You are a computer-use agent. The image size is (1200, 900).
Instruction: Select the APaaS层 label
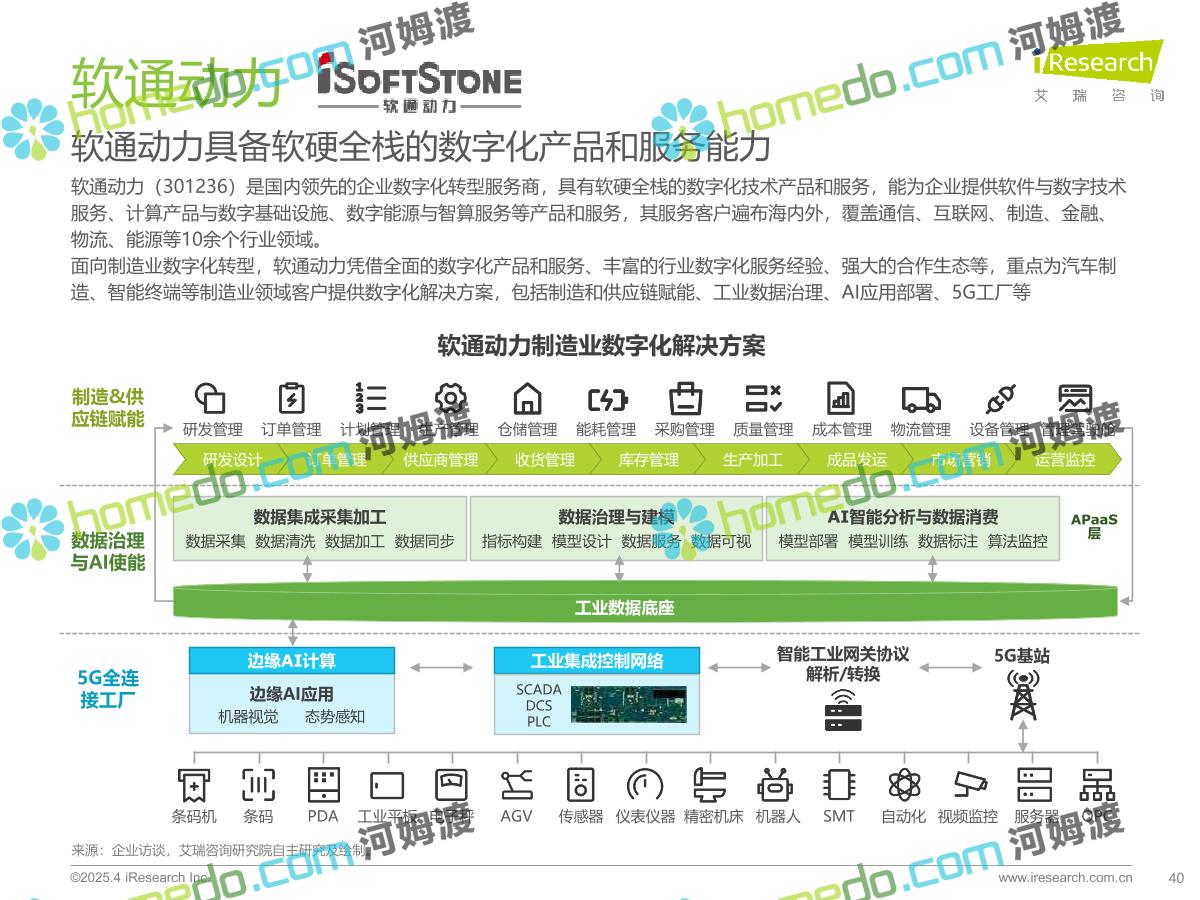pyautogui.click(x=1094, y=526)
